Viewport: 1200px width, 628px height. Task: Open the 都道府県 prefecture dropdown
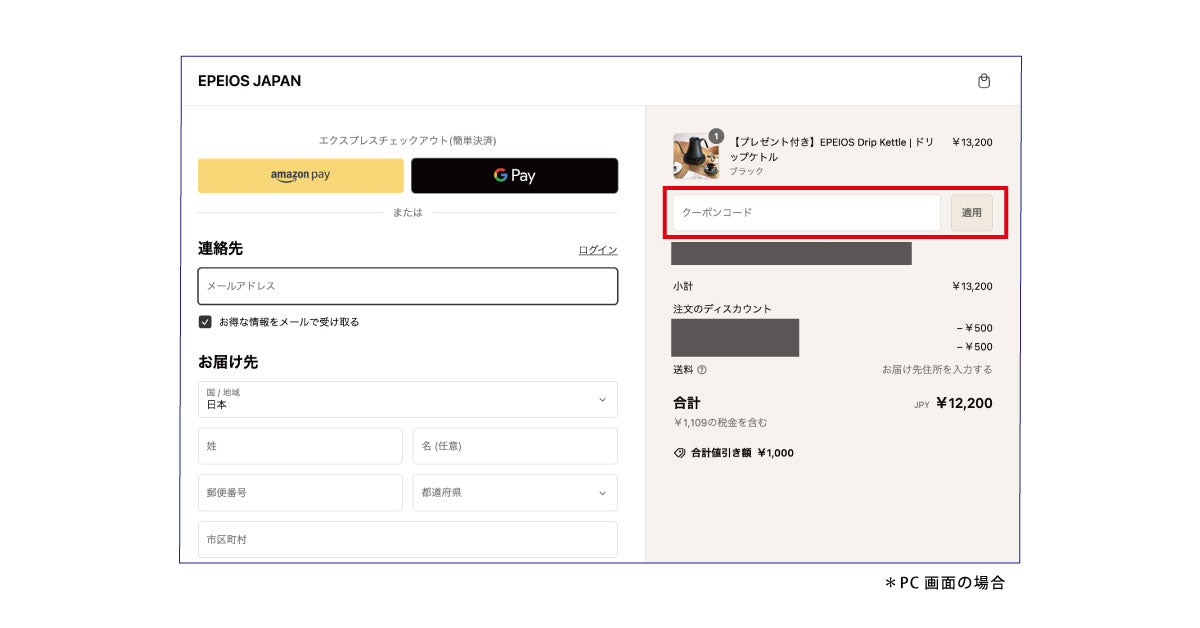tap(514, 493)
